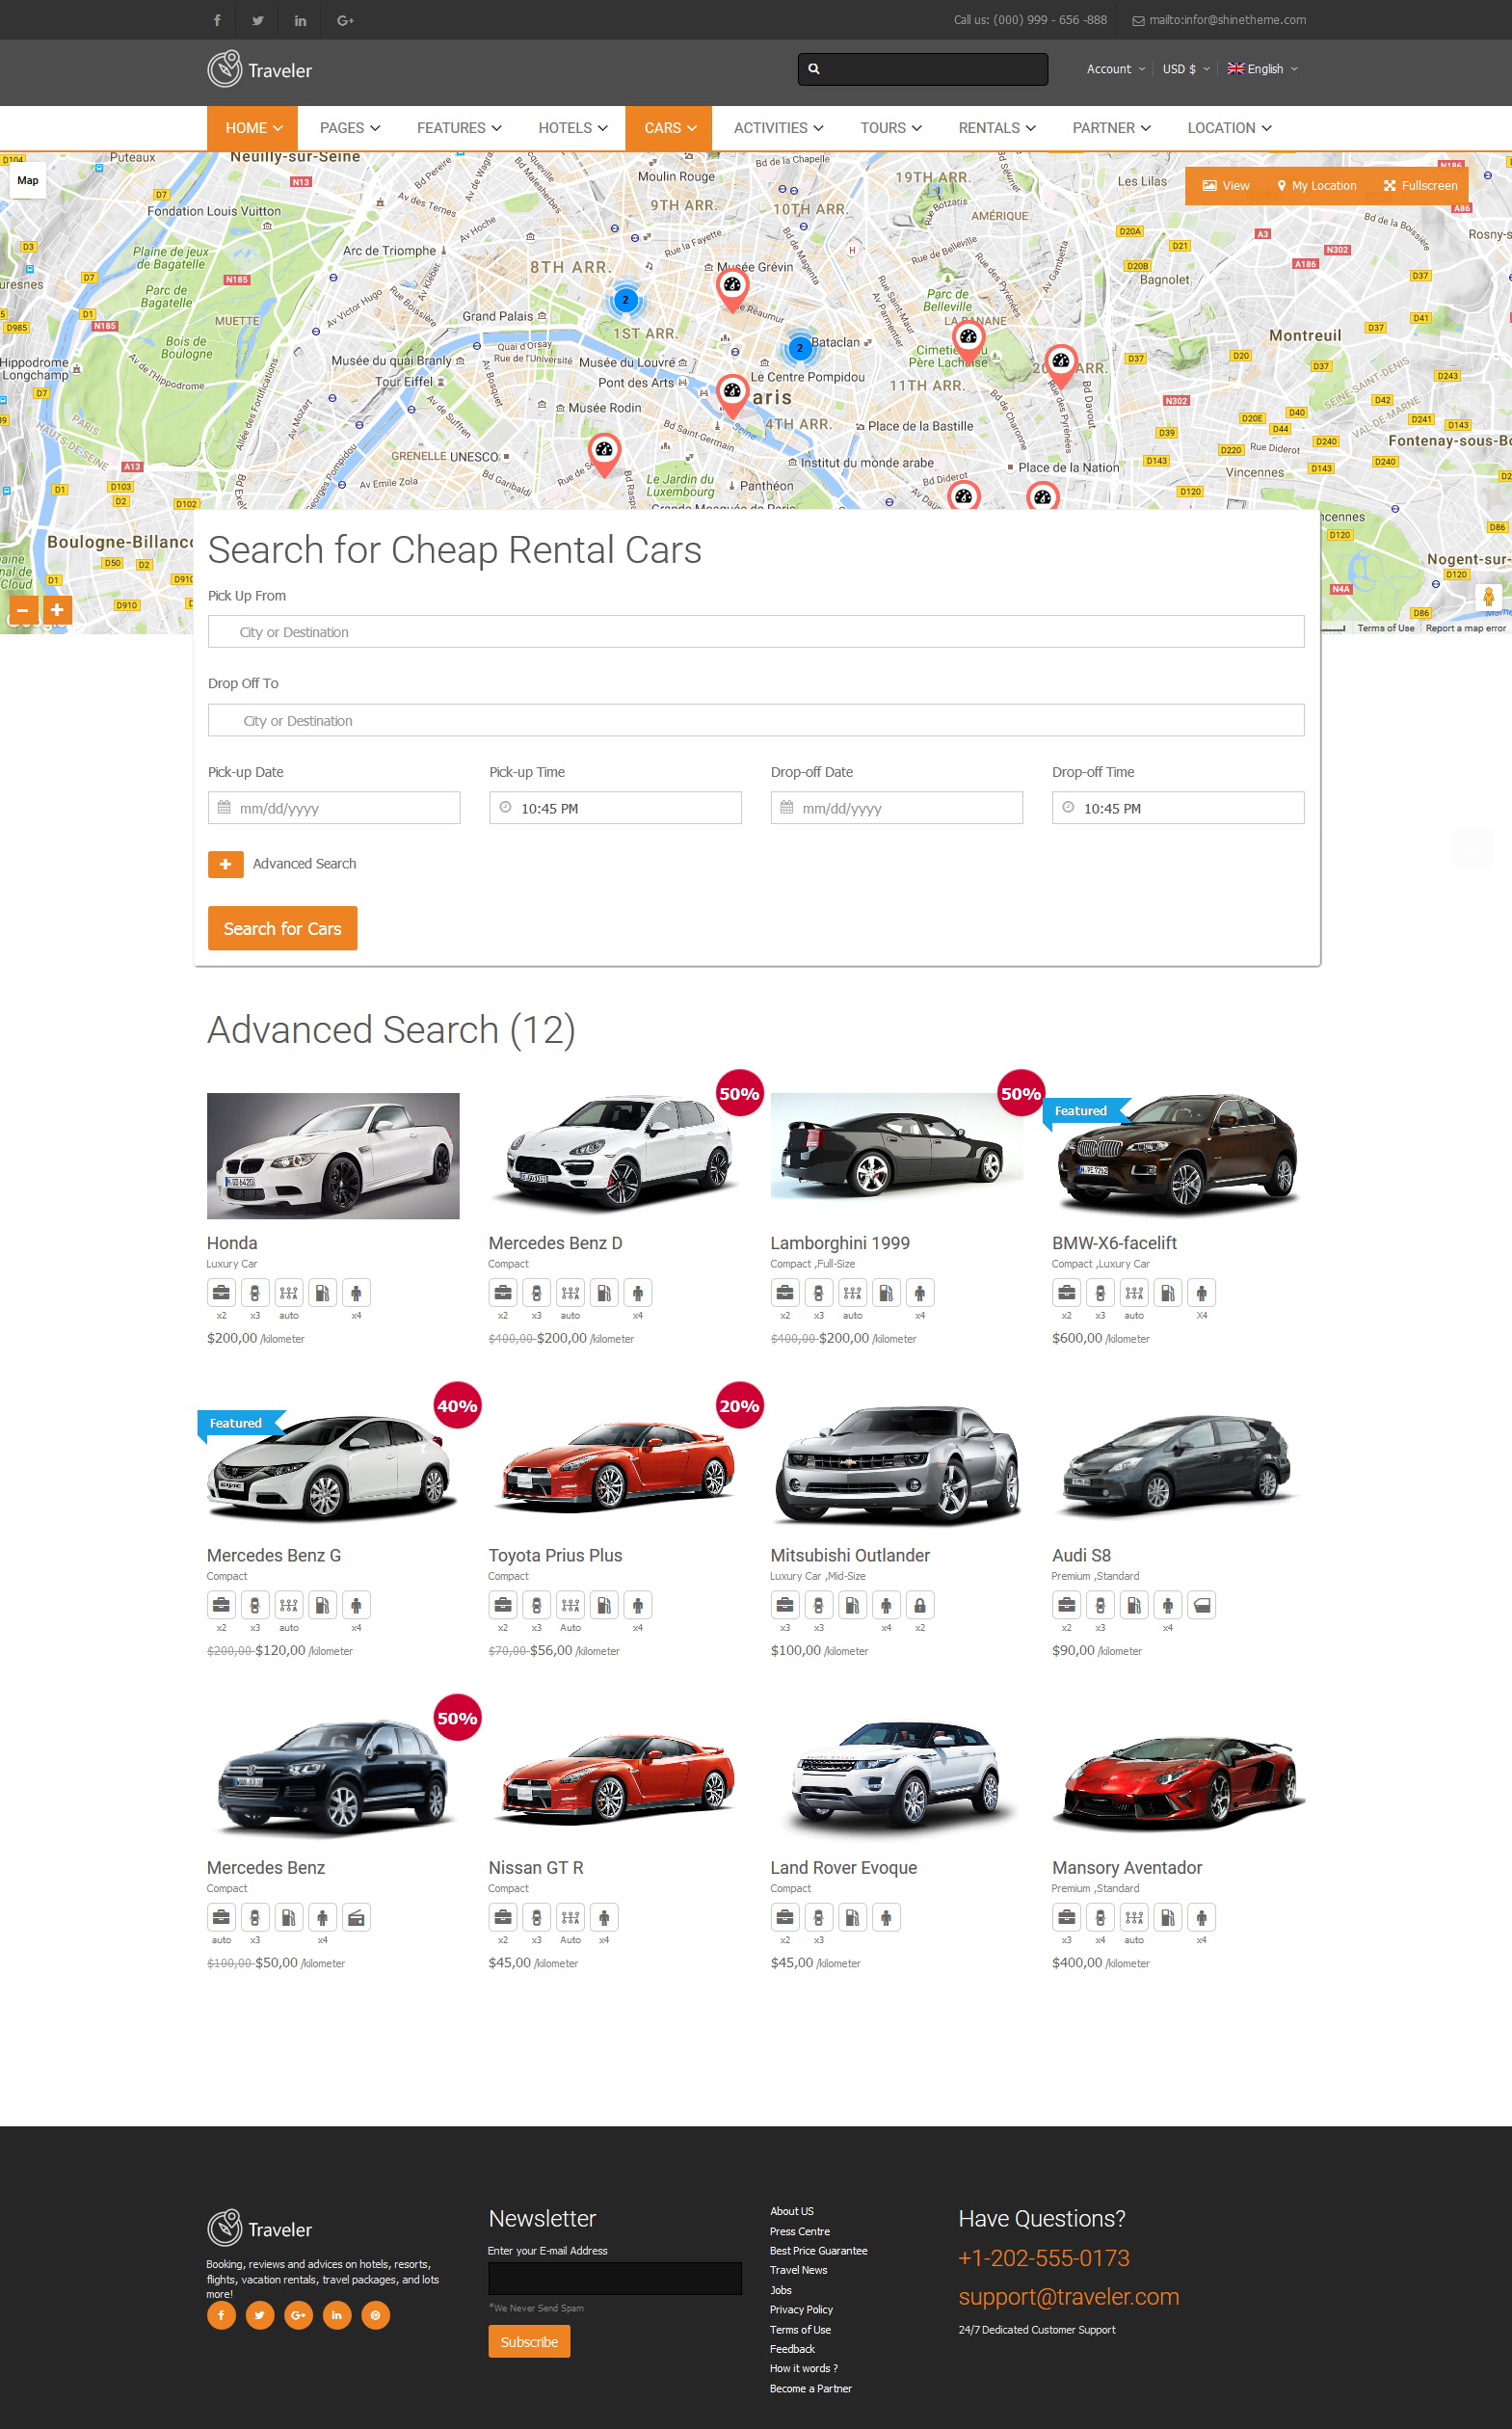Expand the Features menu

pos(459,128)
